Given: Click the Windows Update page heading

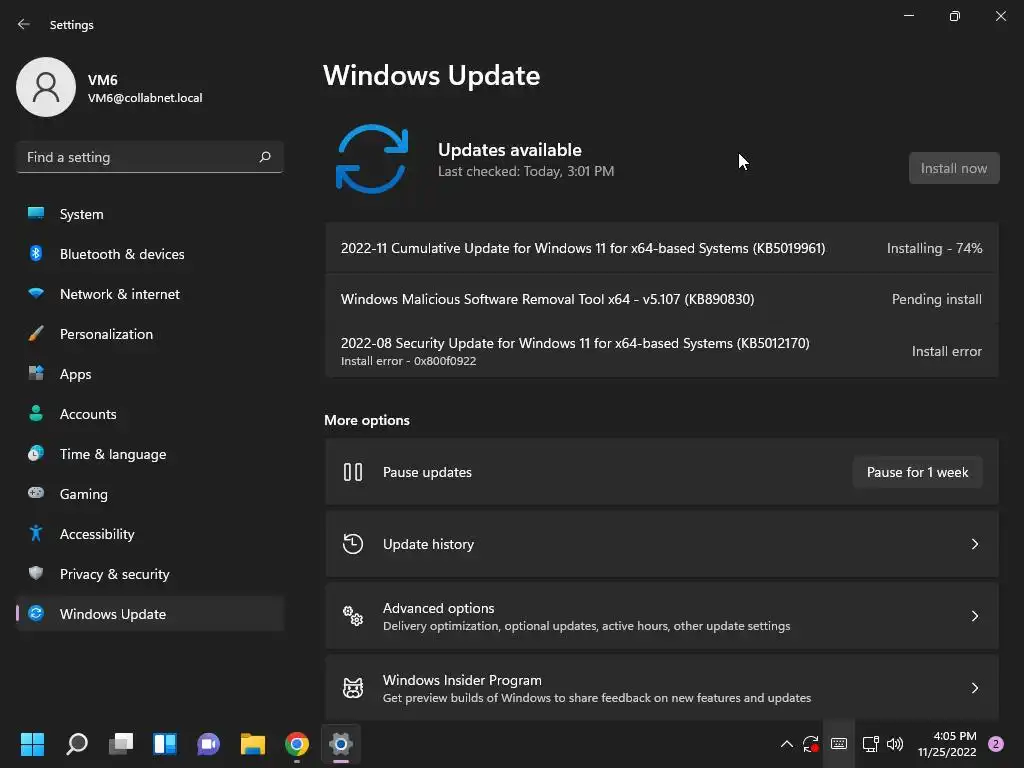Looking at the screenshot, I should [432, 76].
